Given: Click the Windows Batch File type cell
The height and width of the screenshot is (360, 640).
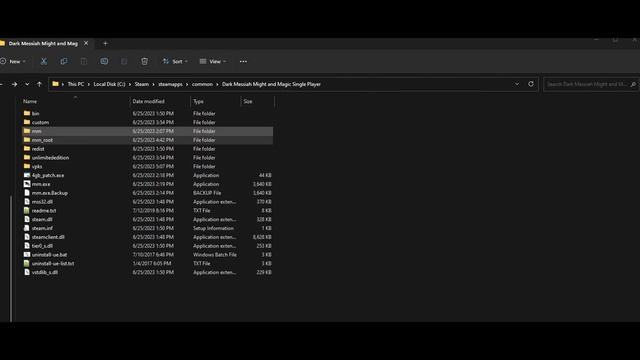Looking at the screenshot, I should (215, 255).
